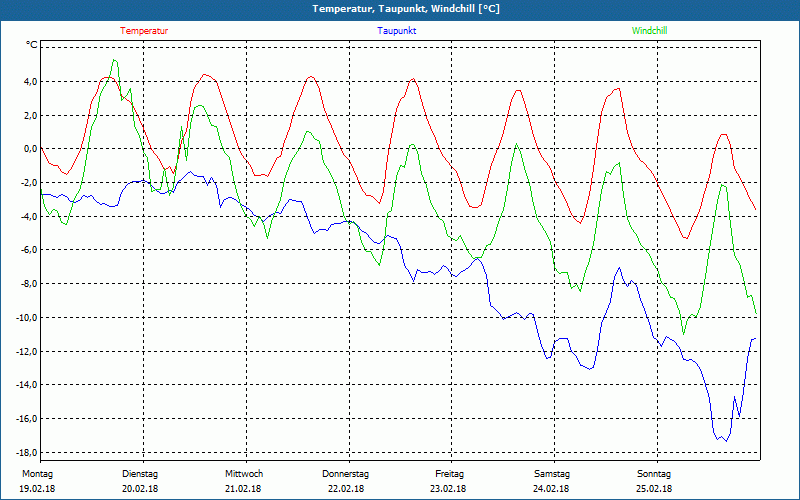Viewport: 800px width, 500px height.
Task: Click the Sonntag day label
Action: 654,474
